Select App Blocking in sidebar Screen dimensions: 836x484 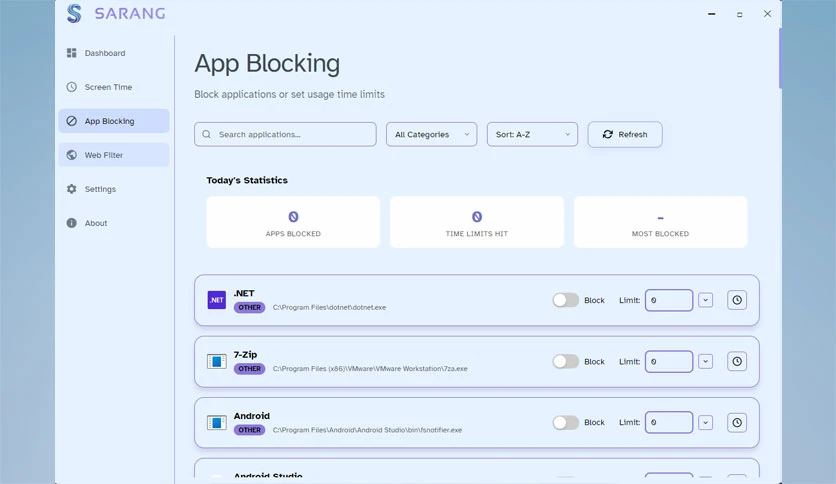[114, 121]
